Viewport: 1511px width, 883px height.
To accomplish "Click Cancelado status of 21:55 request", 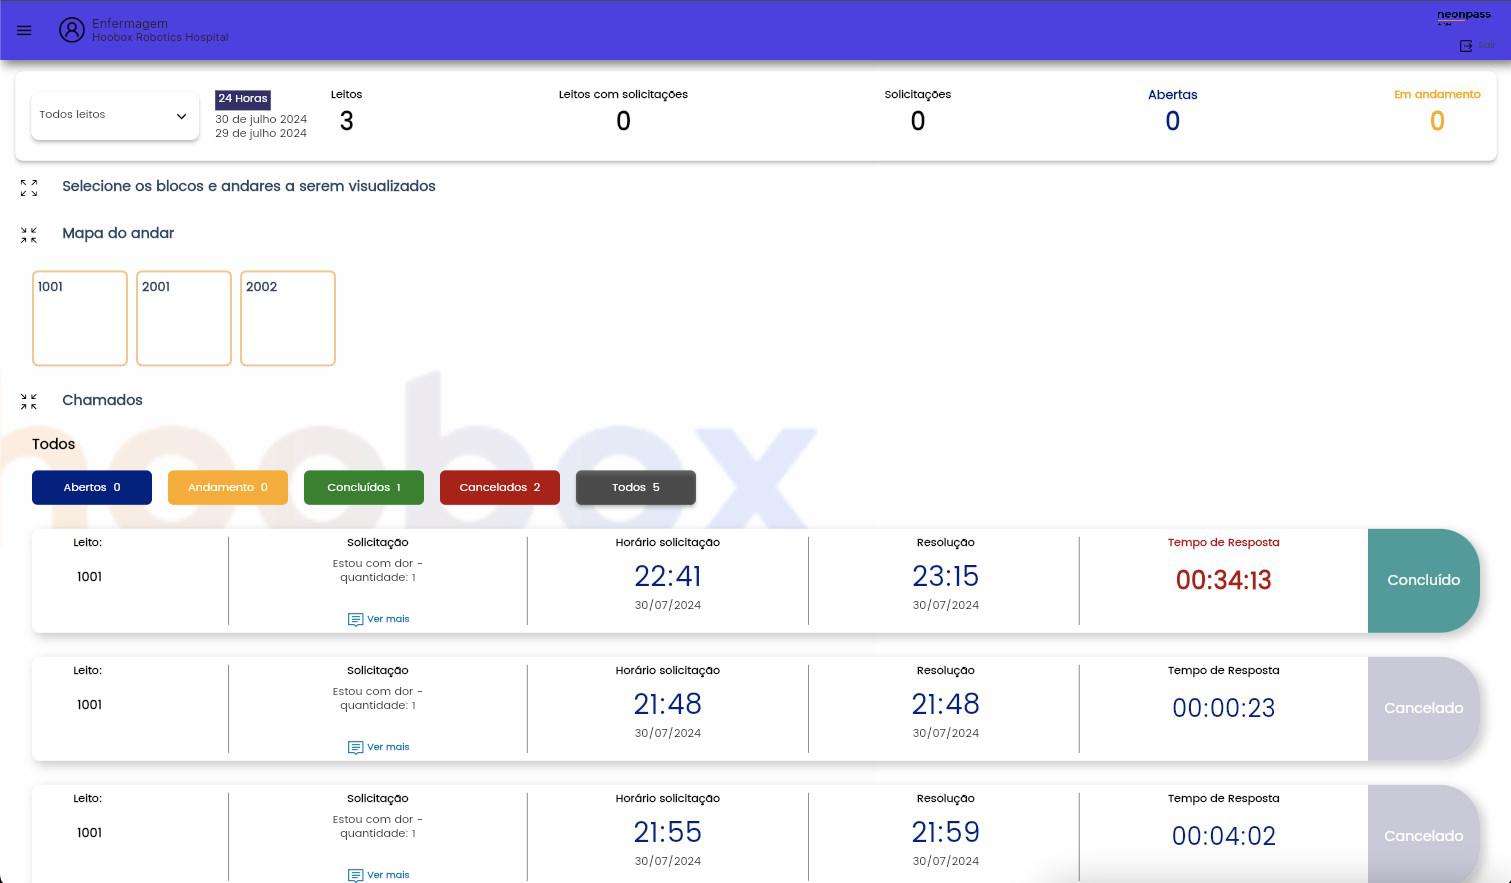I will [1423, 836].
